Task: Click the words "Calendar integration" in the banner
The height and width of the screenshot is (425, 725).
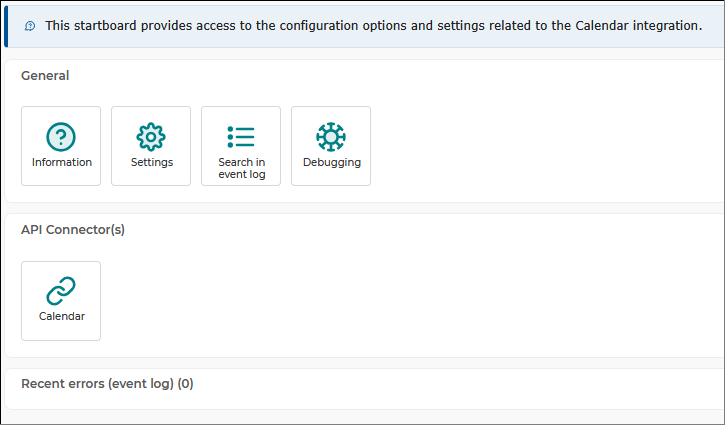Action: pos(639,26)
